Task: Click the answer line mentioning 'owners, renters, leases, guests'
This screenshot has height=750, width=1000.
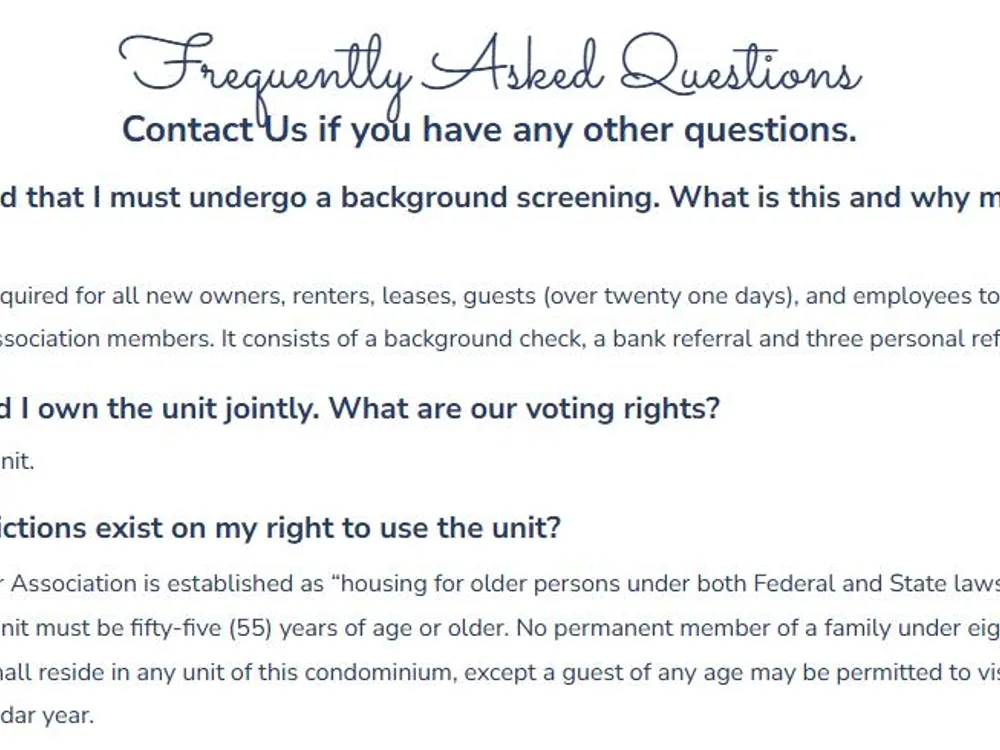Action: [500, 296]
